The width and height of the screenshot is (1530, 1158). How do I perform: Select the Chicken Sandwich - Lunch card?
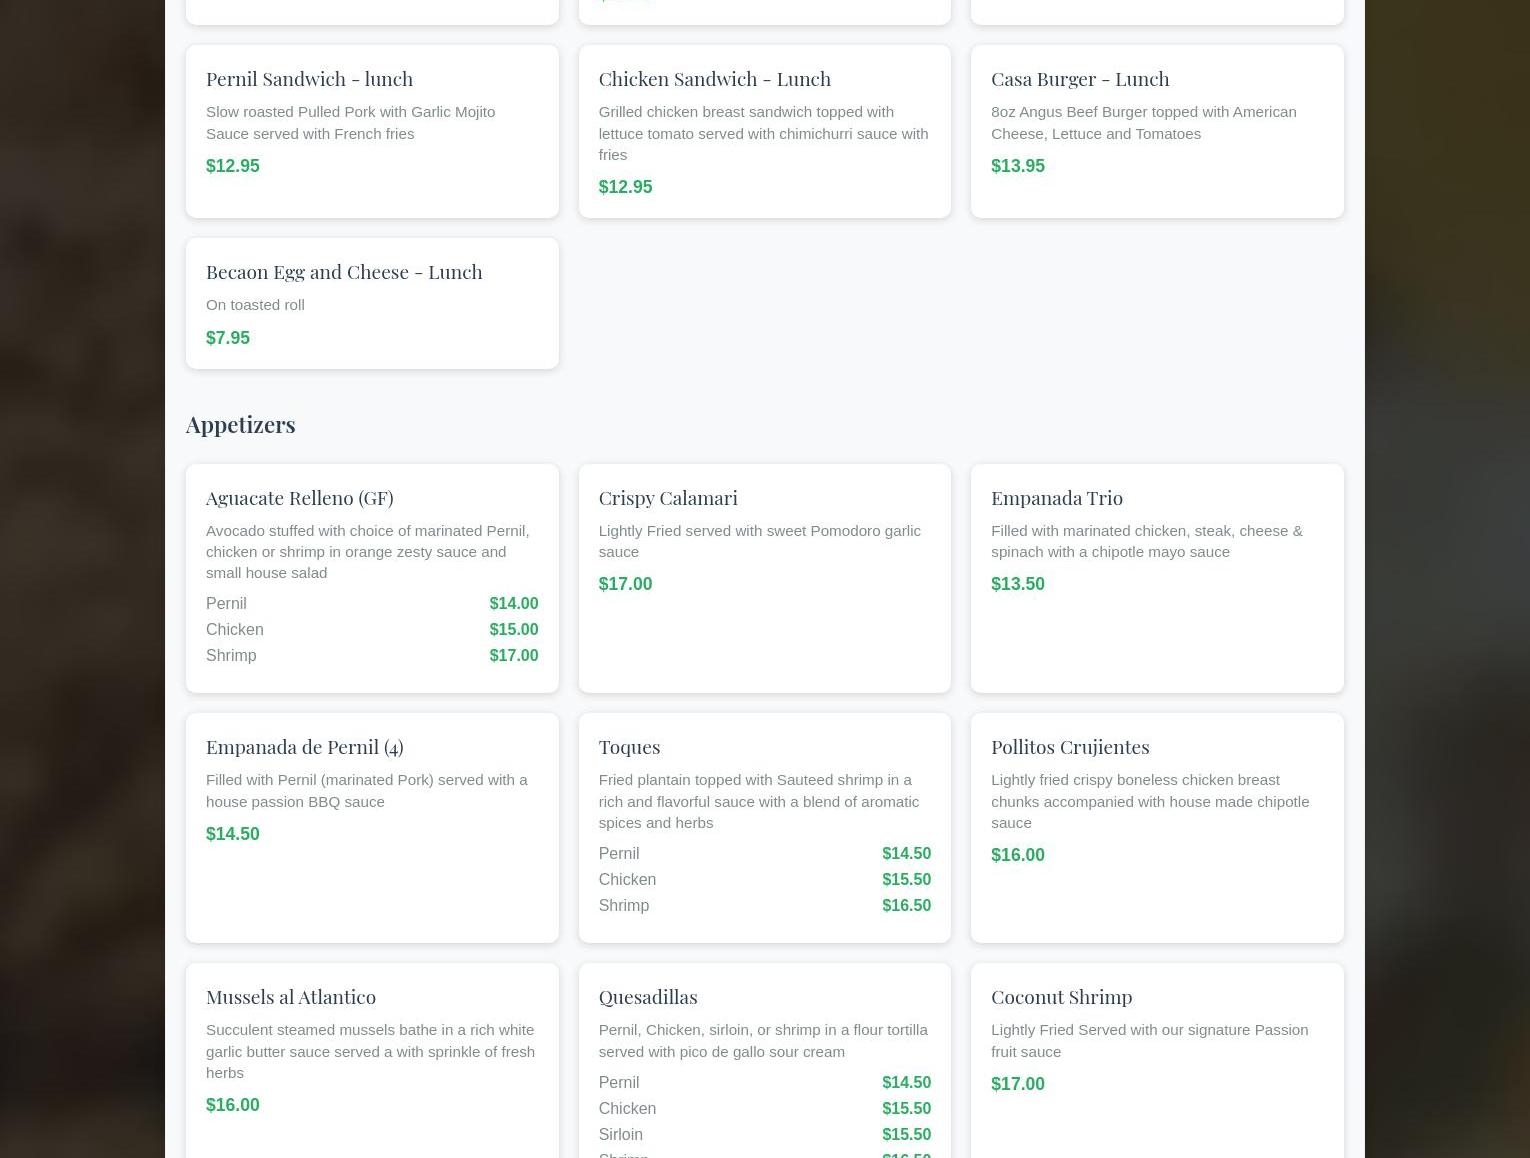[x=763, y=131]
